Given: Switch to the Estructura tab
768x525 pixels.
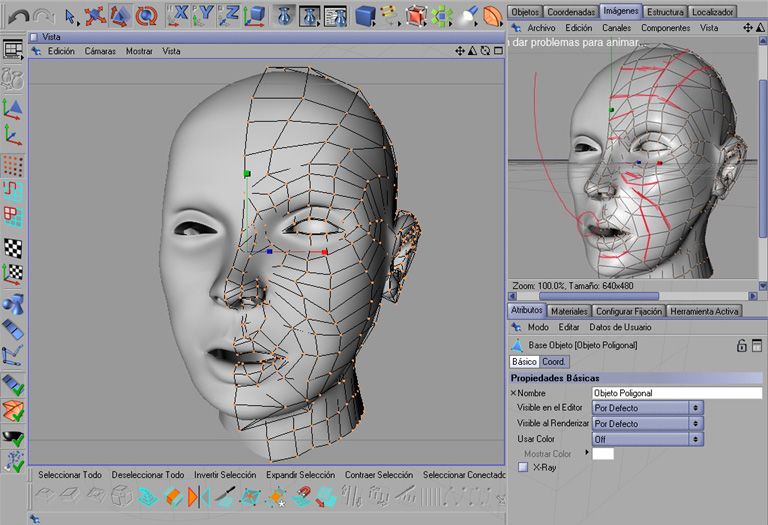Looking at the screenshot, I should pyautogui.click(x=665, y=12).
